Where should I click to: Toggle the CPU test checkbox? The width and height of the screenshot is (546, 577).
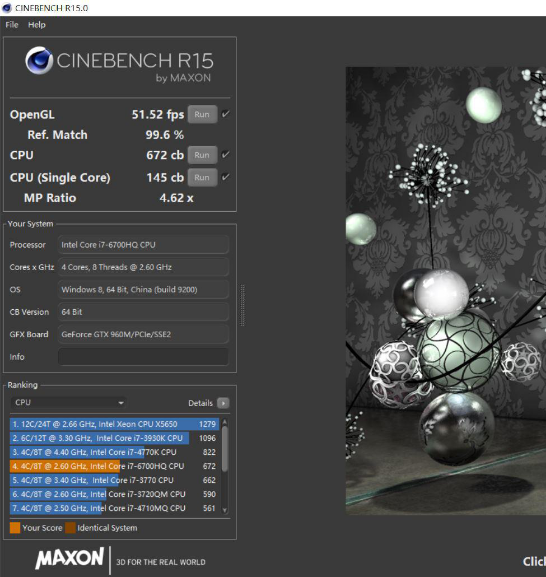coord(226,155)
